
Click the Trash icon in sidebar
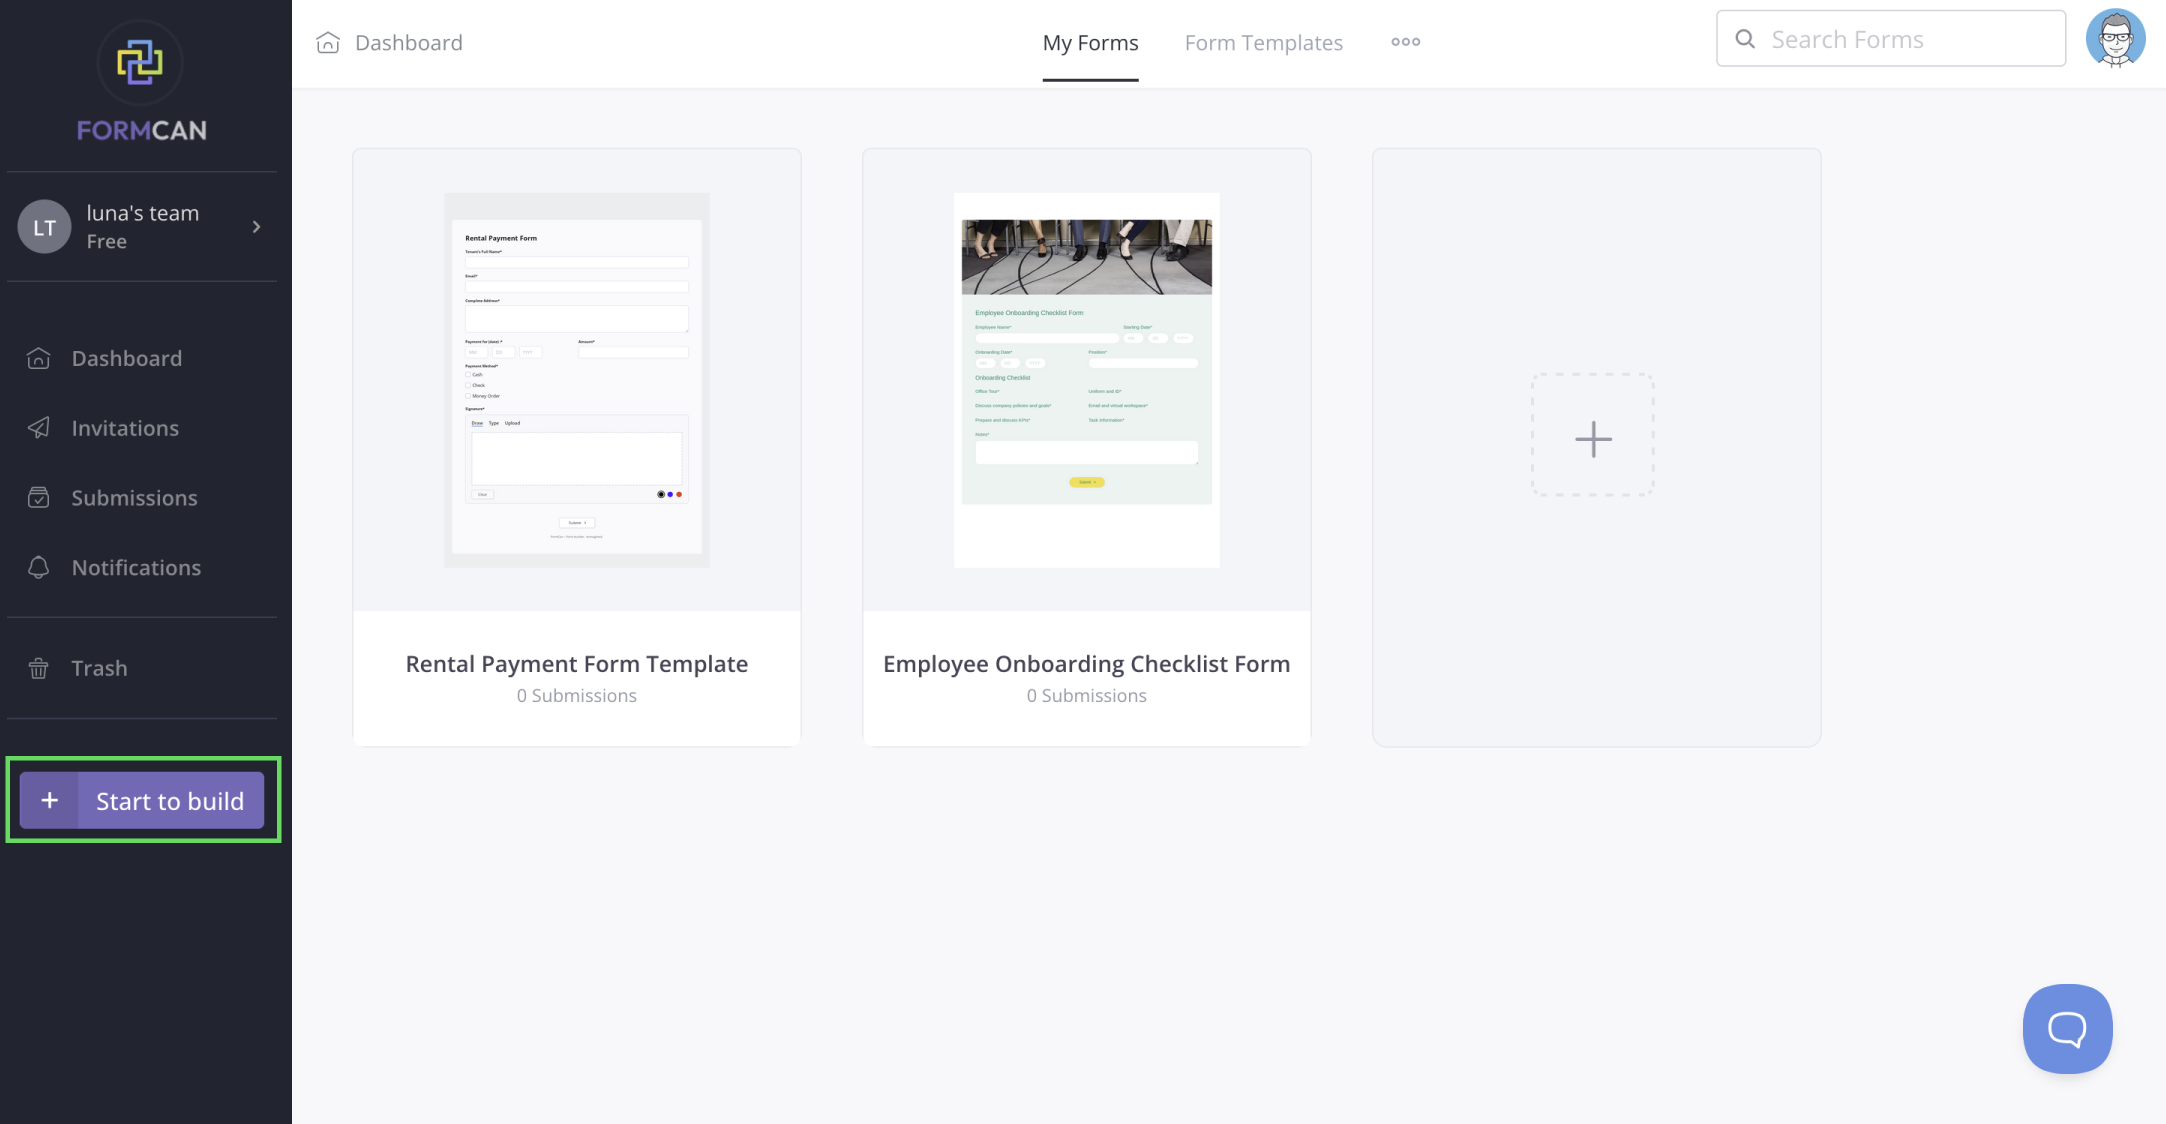[39, 667]
